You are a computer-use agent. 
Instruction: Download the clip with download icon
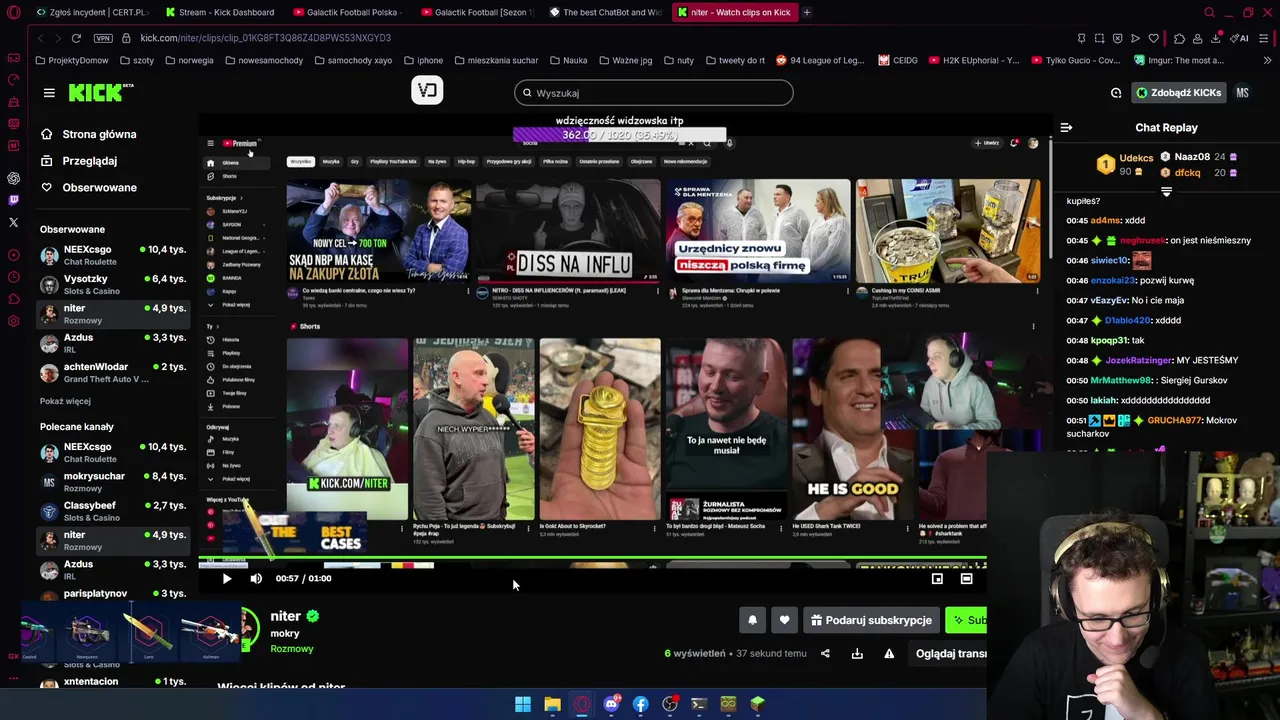click(857, 654)
